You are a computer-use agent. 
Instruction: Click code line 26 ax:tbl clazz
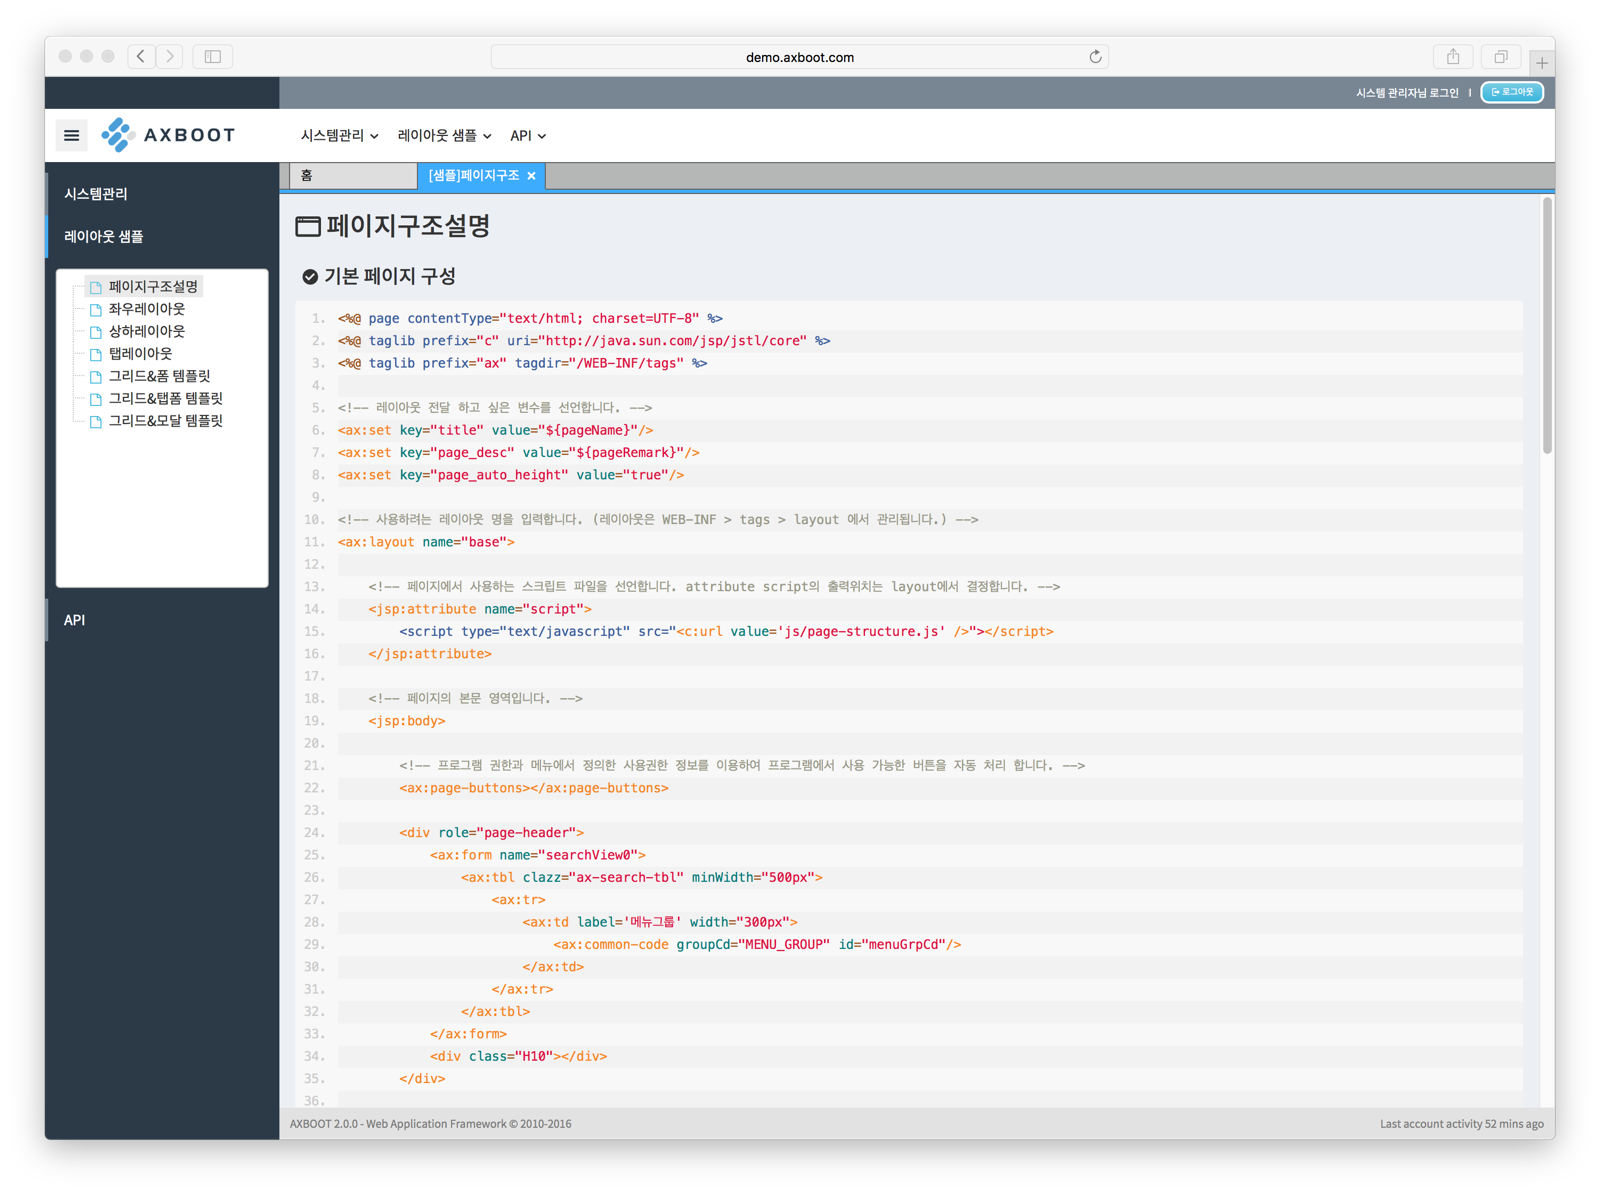pyautogui.click(x=642, y=878)
